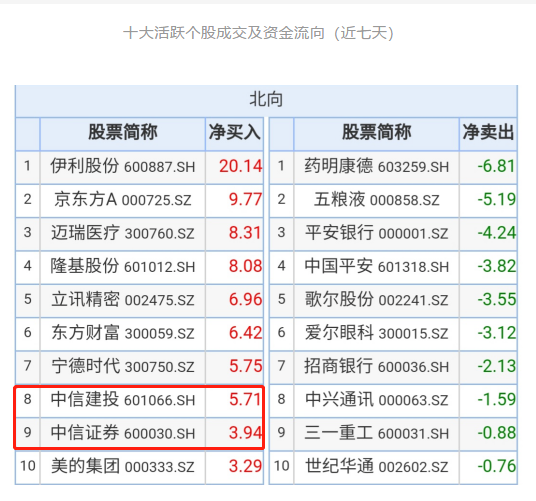Click net buy value 6.42
The image size is (536, 501).
(x=245, y=333)
